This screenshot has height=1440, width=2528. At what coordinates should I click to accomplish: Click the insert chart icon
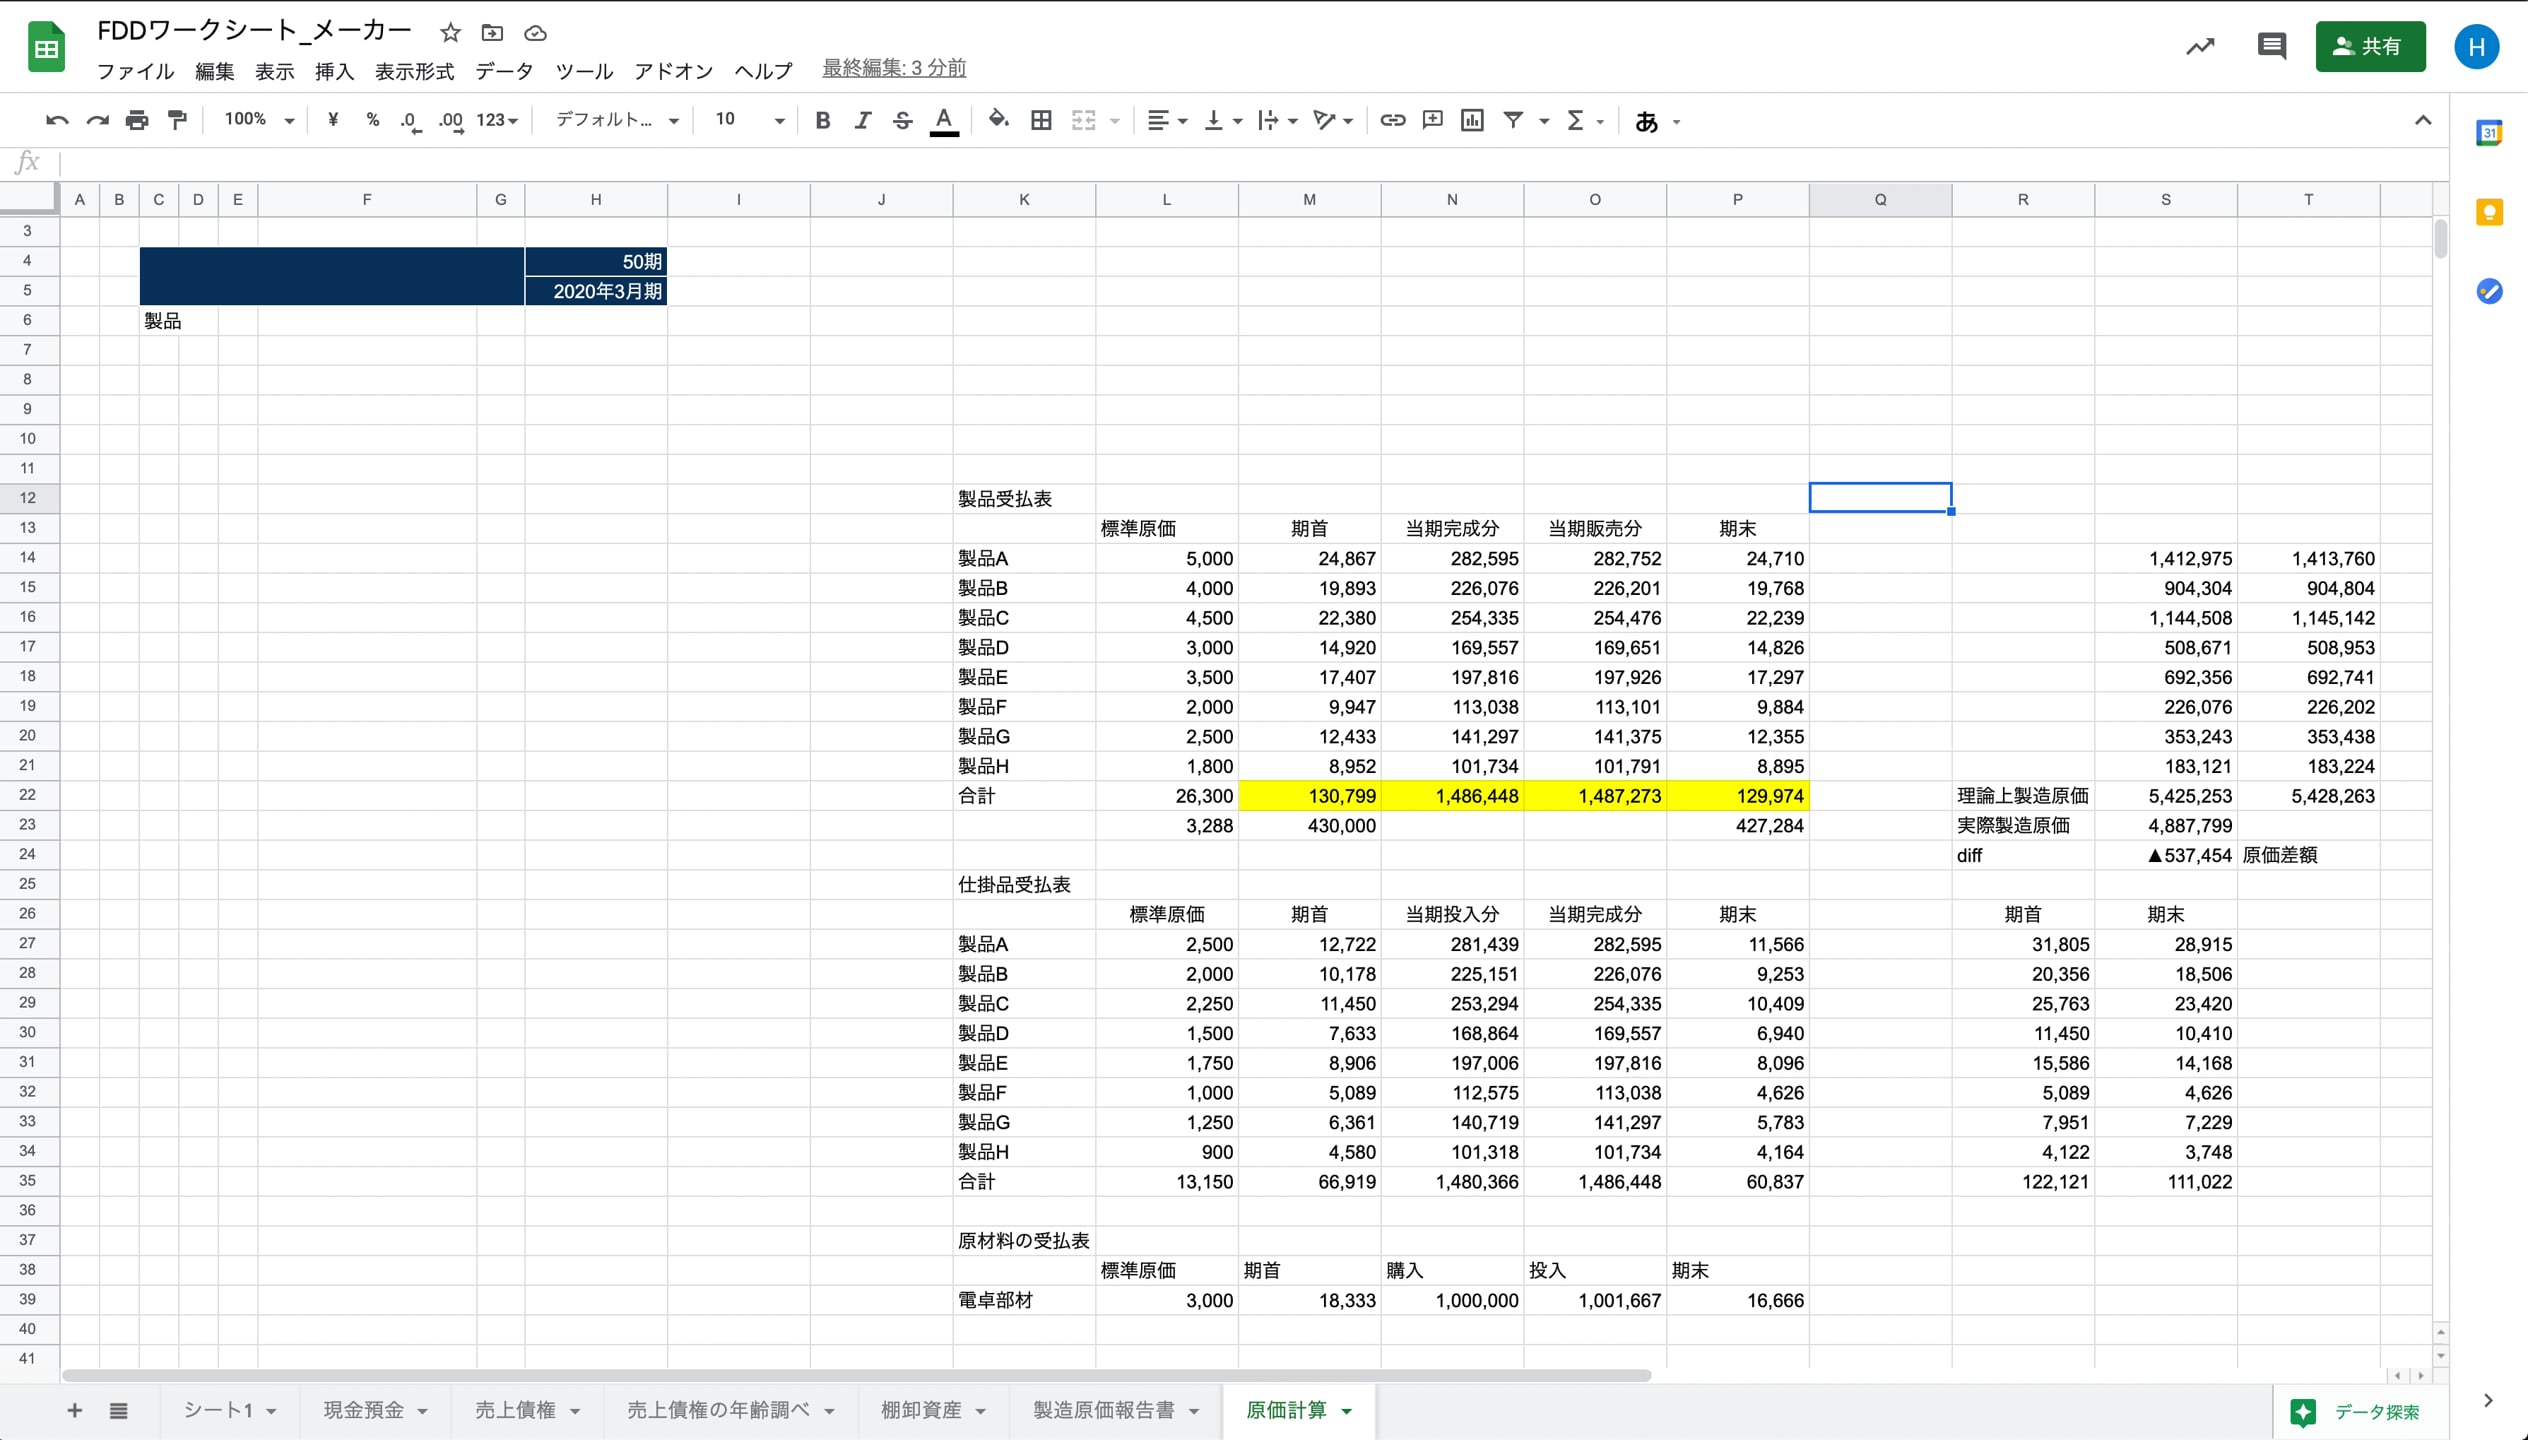[1472, 120]
